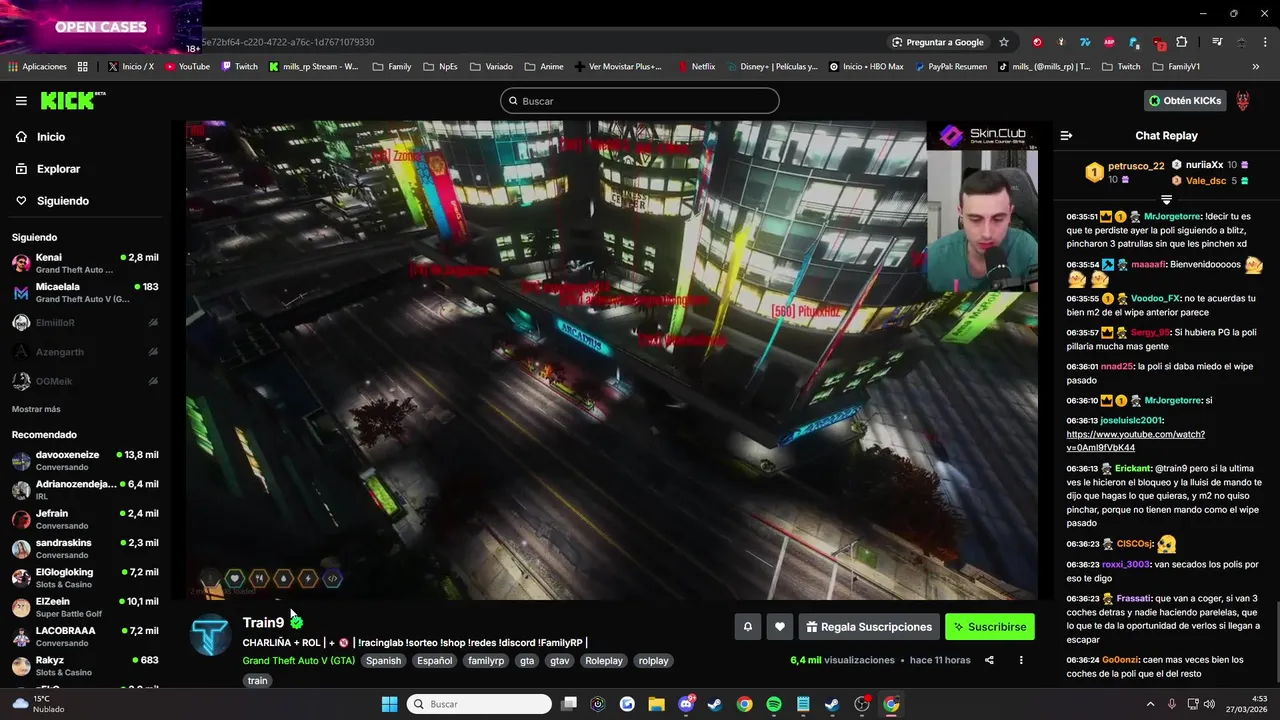Open File Explorer from the taskbar
The height and width of the screenshot is (720, 1280).
click(x=657, y=704)
